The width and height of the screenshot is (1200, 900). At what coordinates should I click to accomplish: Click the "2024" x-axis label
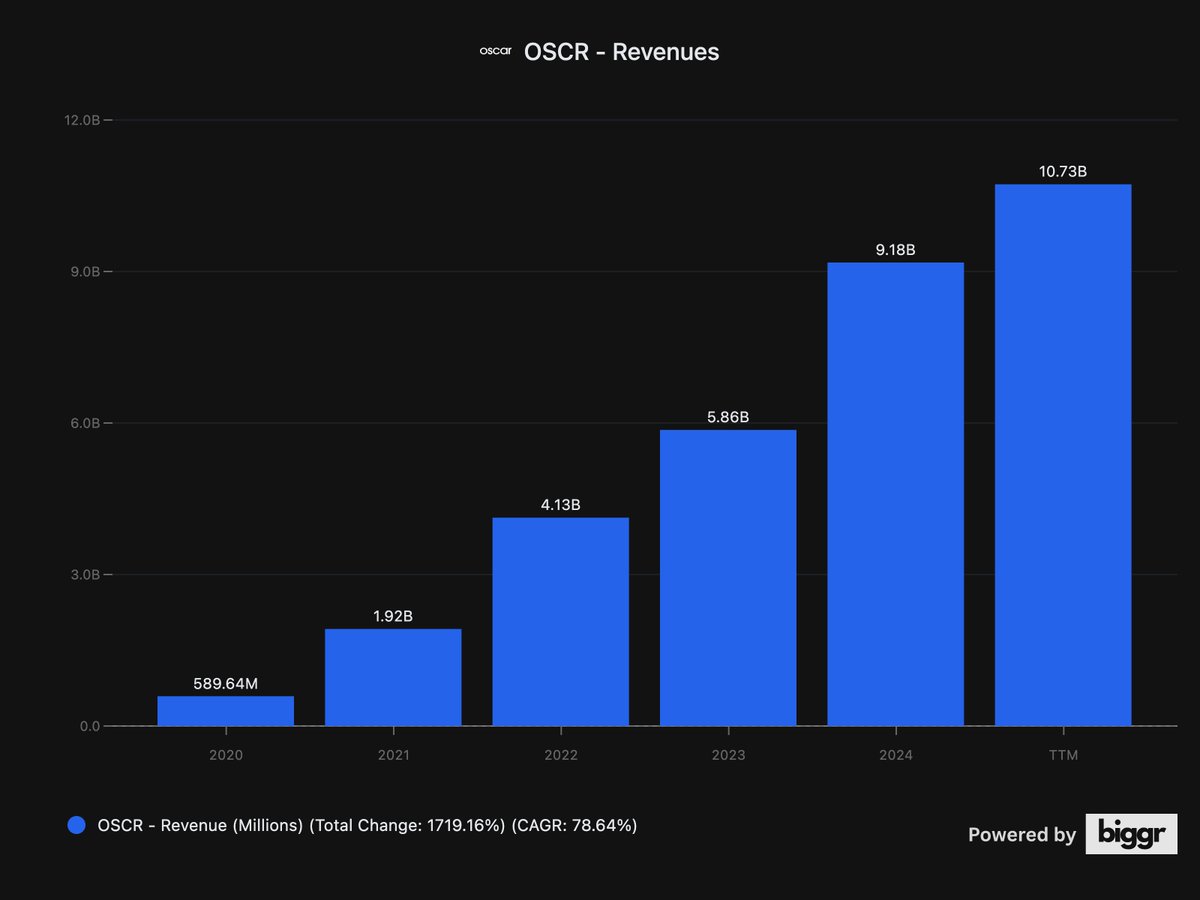(x=895, y=755)
